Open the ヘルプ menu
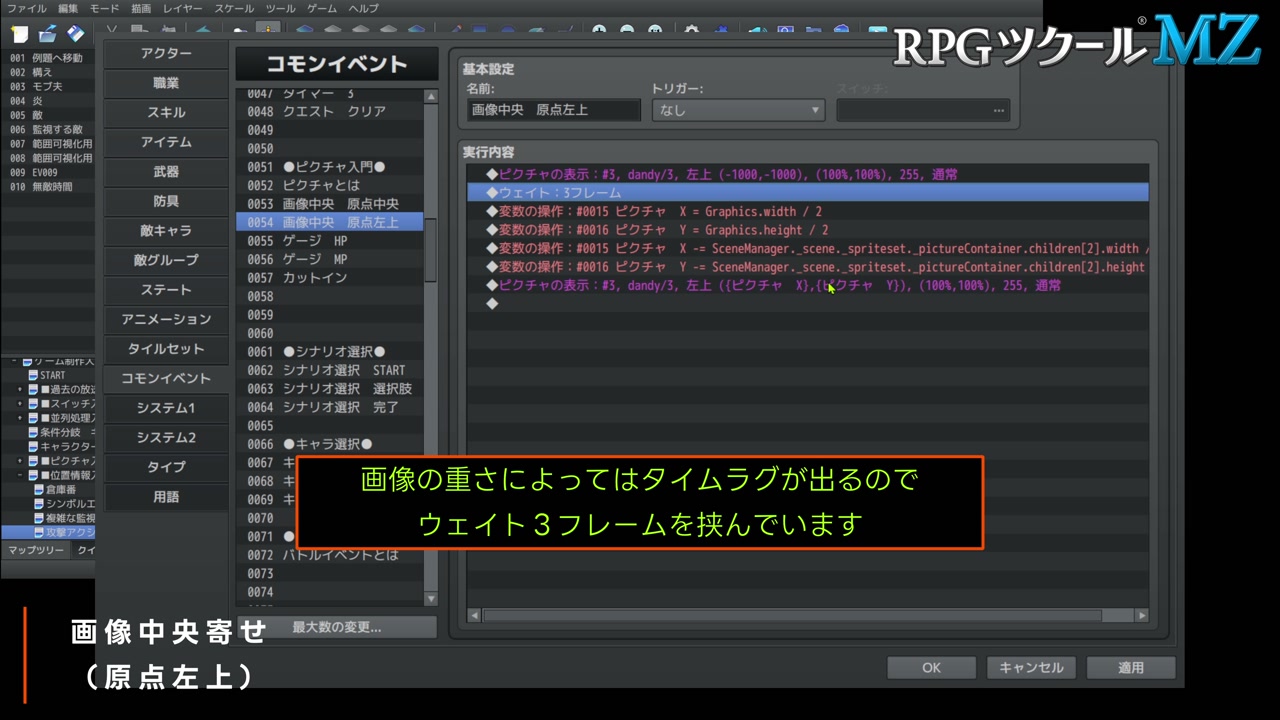Image resolution: width=1280 pixels, height=720 pixels. click(x=363, y=8)
